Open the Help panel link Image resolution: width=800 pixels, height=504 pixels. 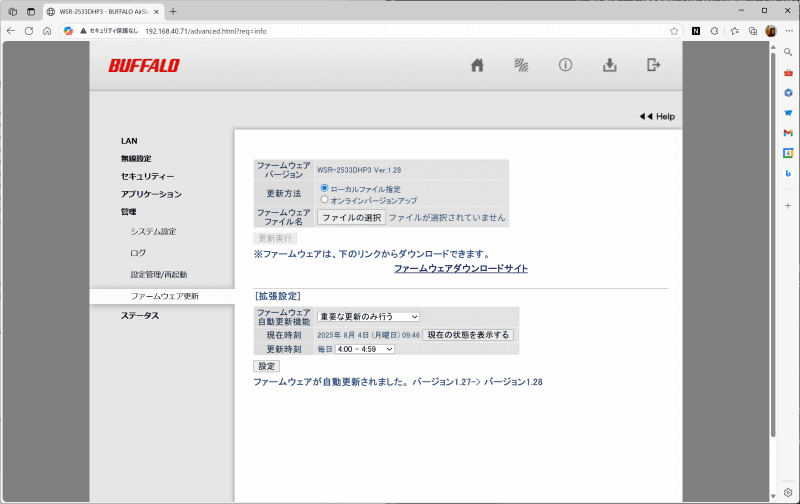tap(657, 116)
